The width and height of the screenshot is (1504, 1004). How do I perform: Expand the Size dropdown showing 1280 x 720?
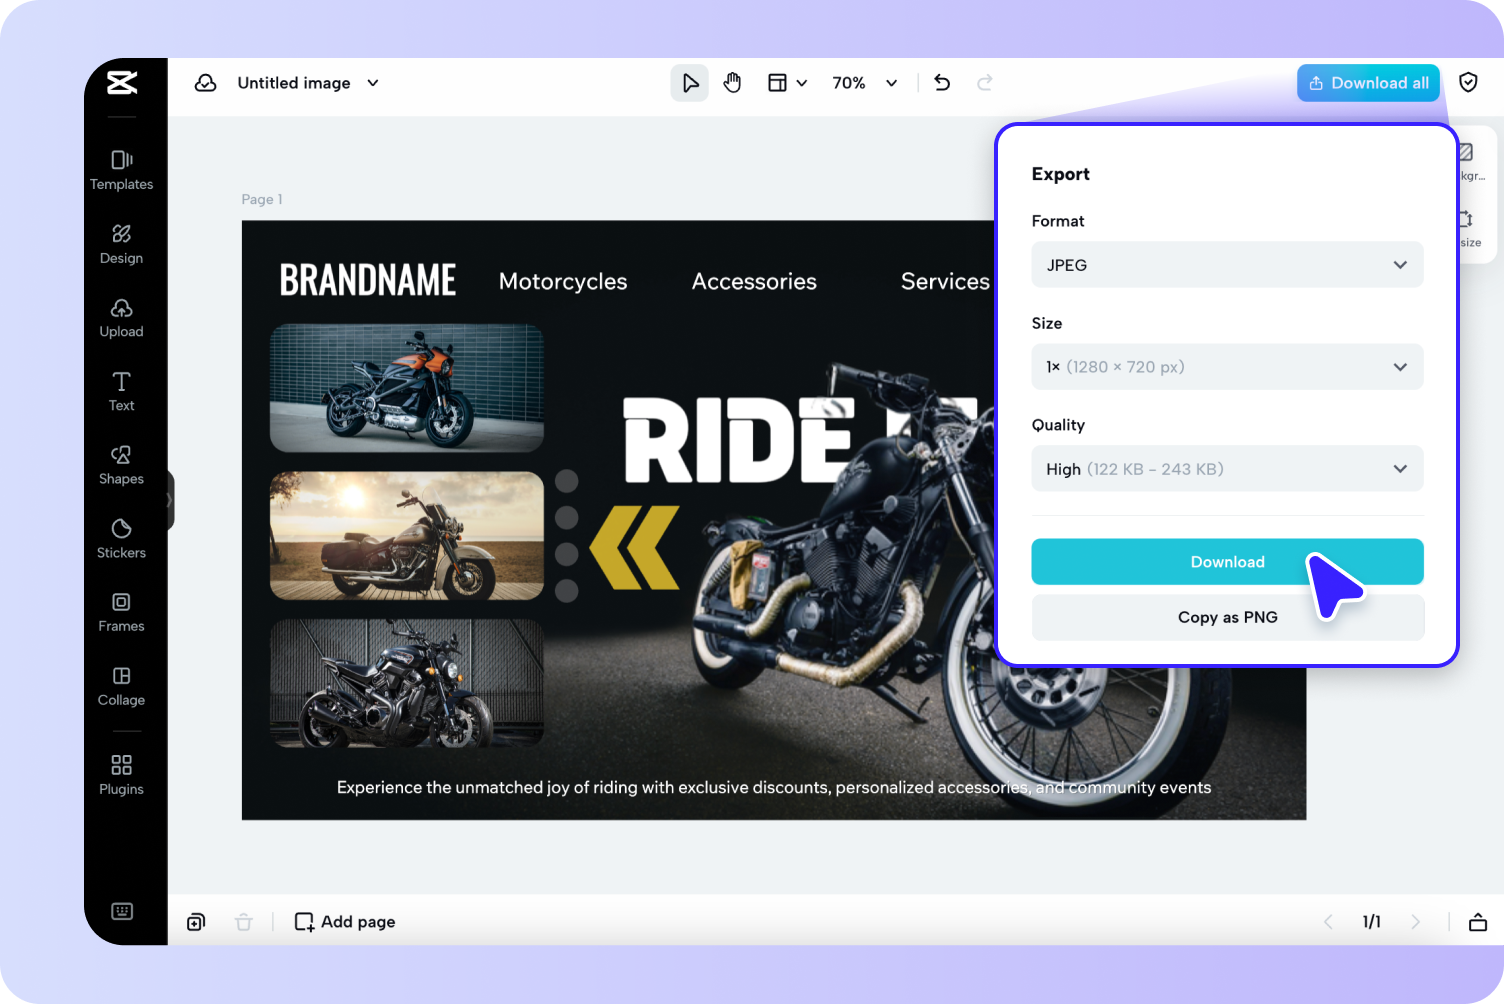point(1227,366)
